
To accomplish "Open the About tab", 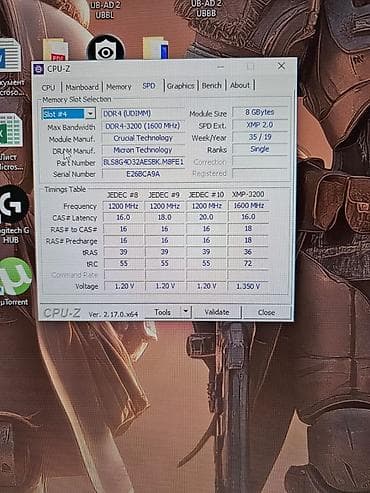I will pos(240,85).
